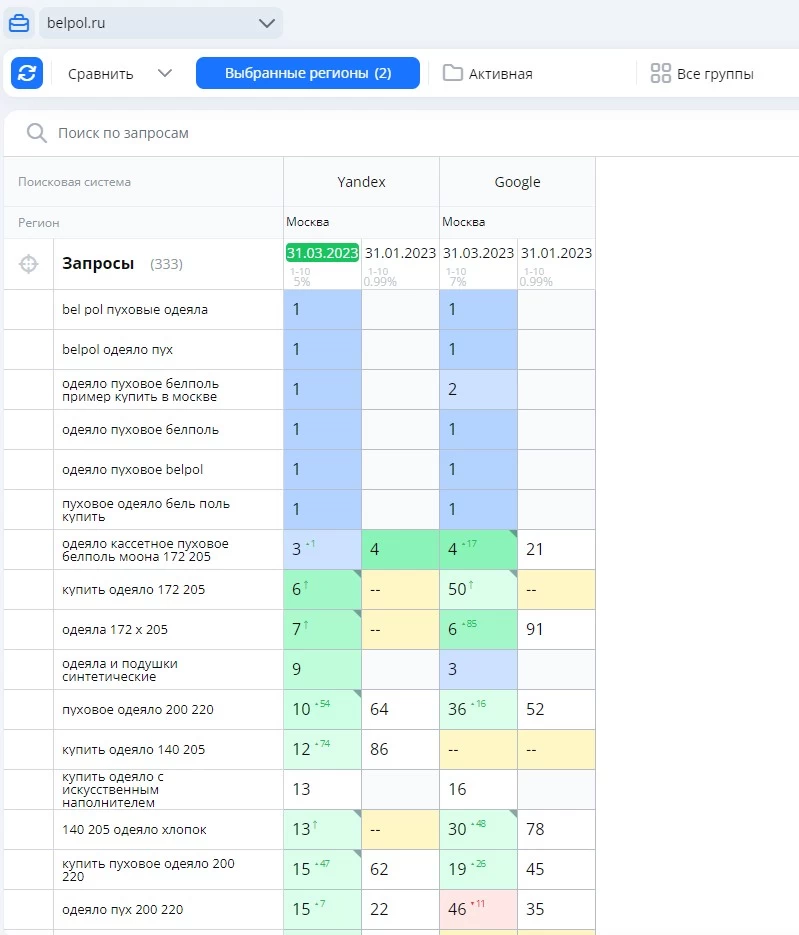The image size is (799, 935).
Task: Click the crosshair target icon beside Запросы
Action: [x=29, y=264]
